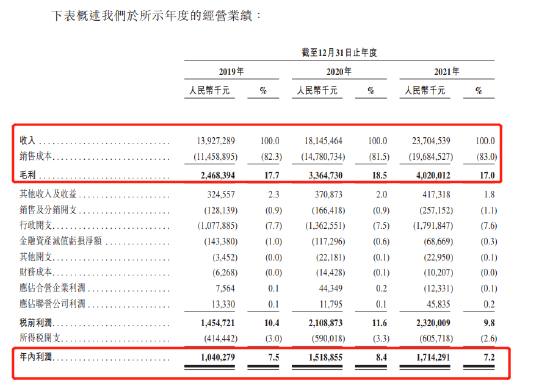Click the 2021 gross profit 4,020,012
The height and width of the screenshot is (383, 550).
click(433, 175)
